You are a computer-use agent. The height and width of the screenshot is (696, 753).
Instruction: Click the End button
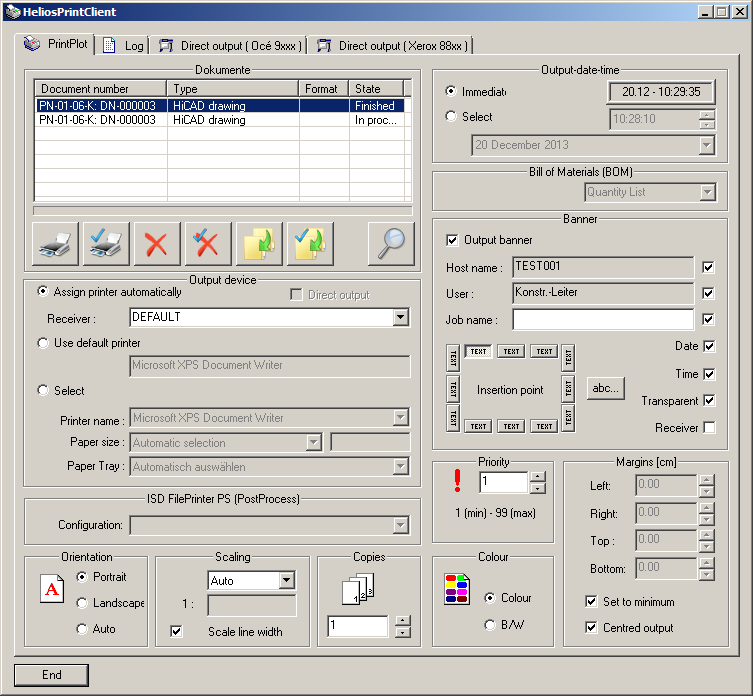coord(51,675)
